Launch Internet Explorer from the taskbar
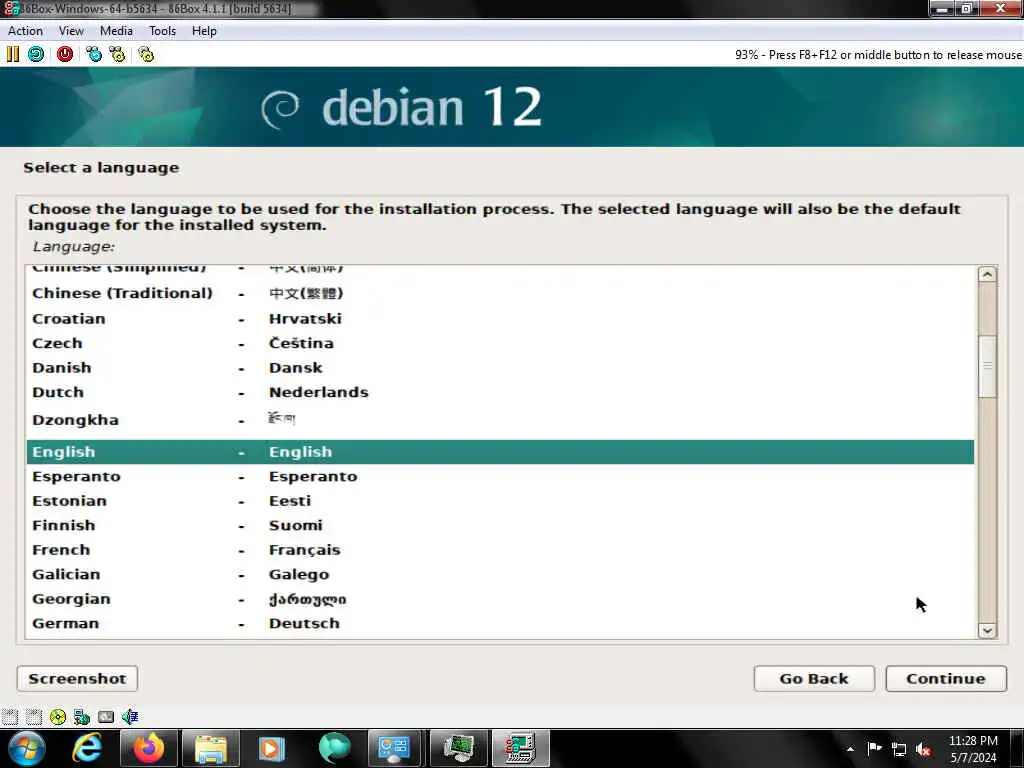 coord(88,748)
